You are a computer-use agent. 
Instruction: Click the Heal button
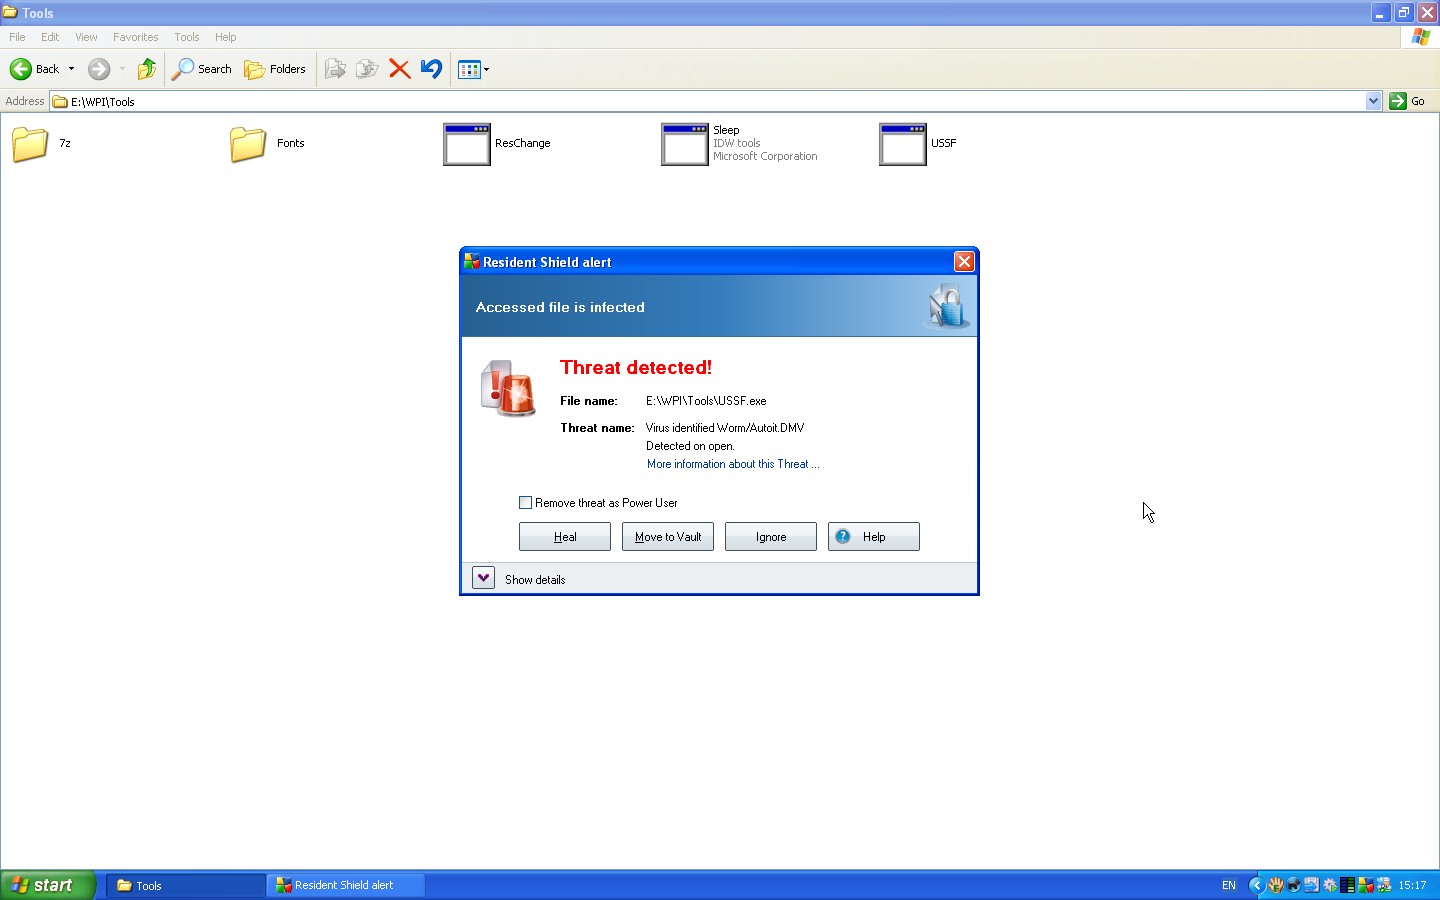click(565, 537)
